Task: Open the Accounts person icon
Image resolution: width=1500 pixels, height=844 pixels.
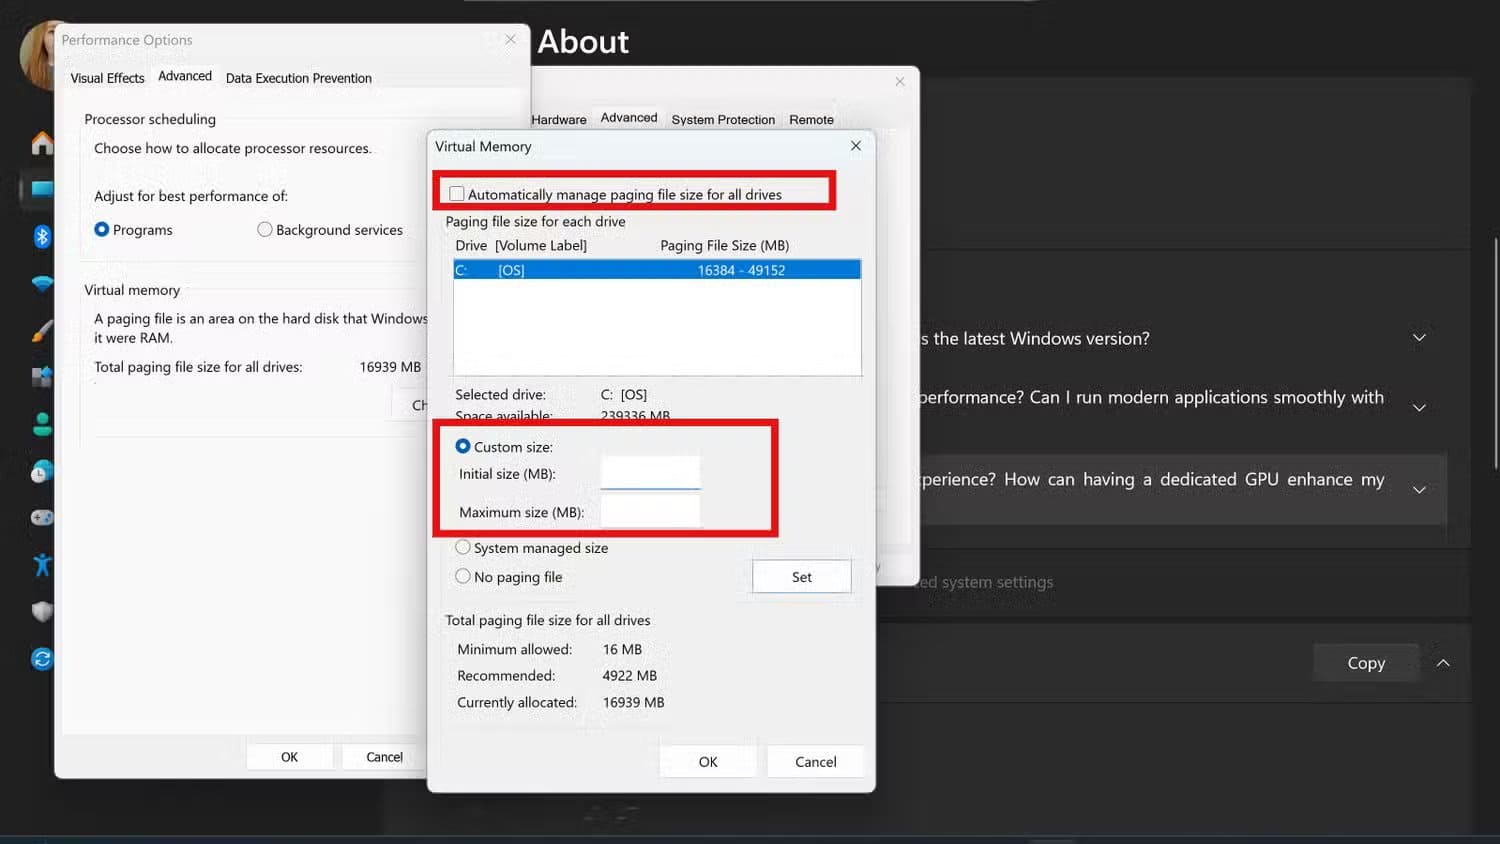Action: tap(42, 425)
